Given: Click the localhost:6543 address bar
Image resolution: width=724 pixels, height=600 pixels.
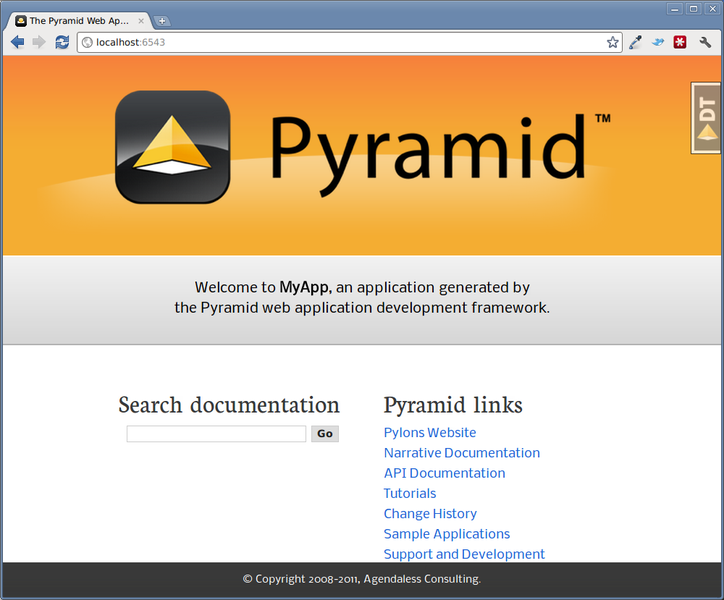Looking at the screenshot, I should [x=350, y=42].
